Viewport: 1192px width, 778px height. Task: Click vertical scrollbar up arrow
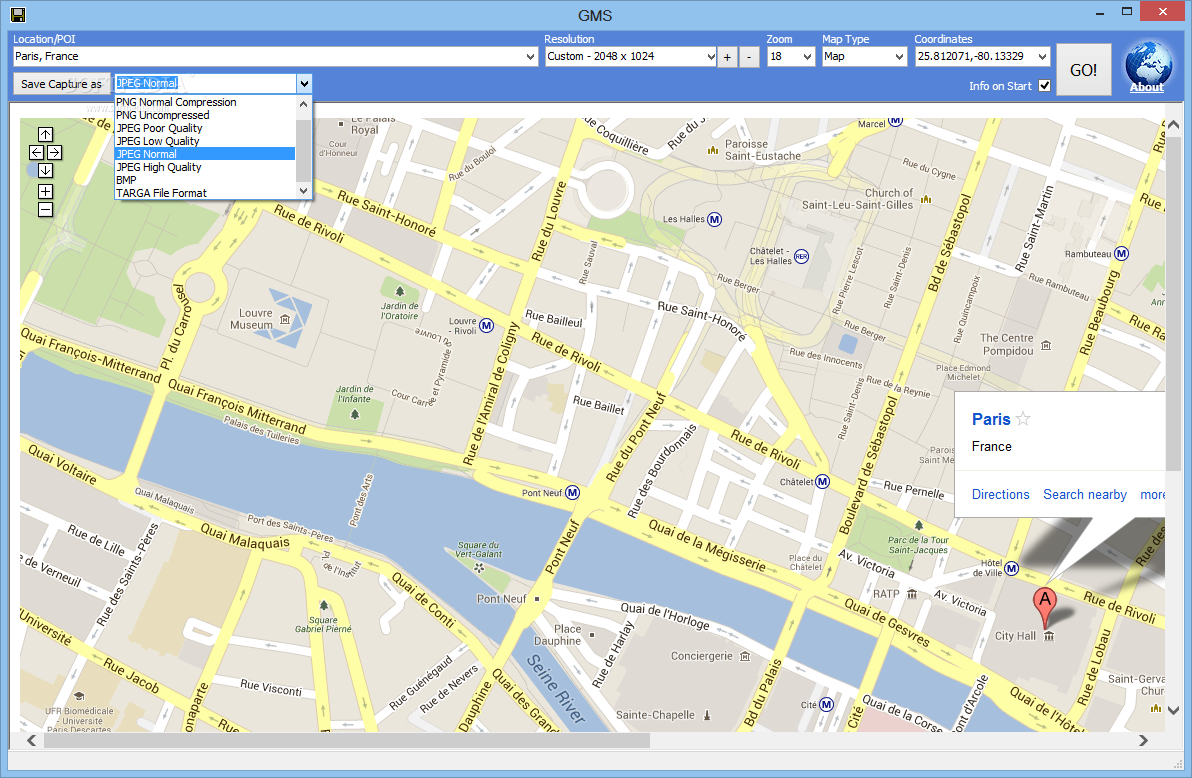pos(1173,125)
